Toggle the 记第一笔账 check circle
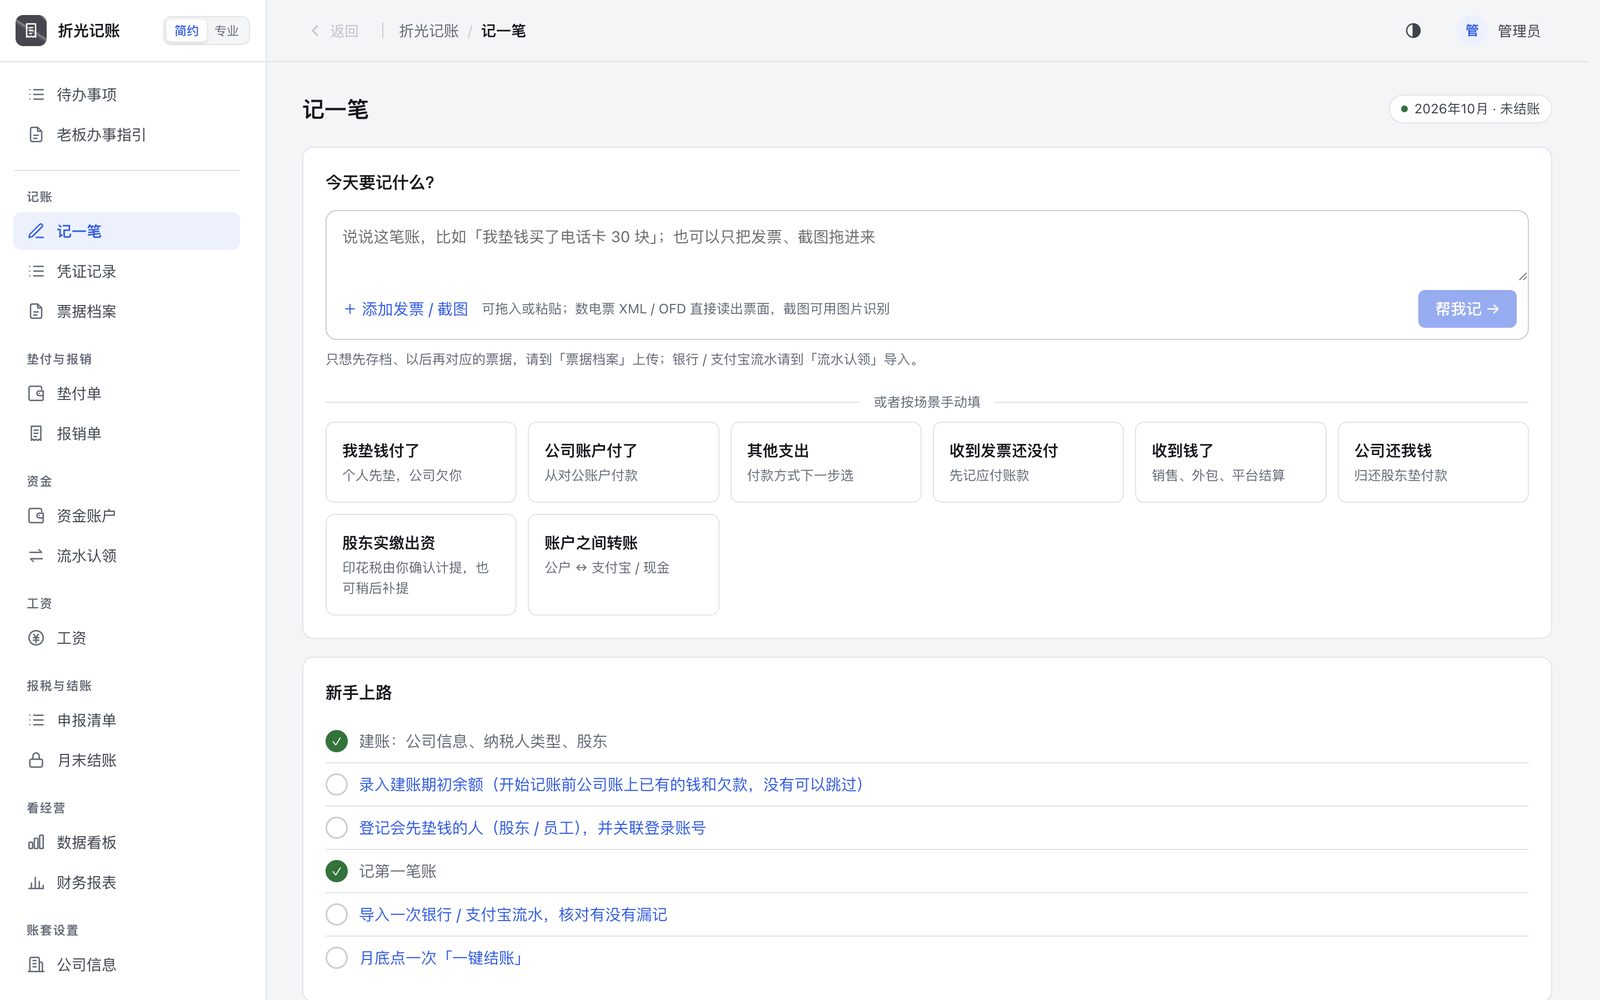 (x=337, y=871)
